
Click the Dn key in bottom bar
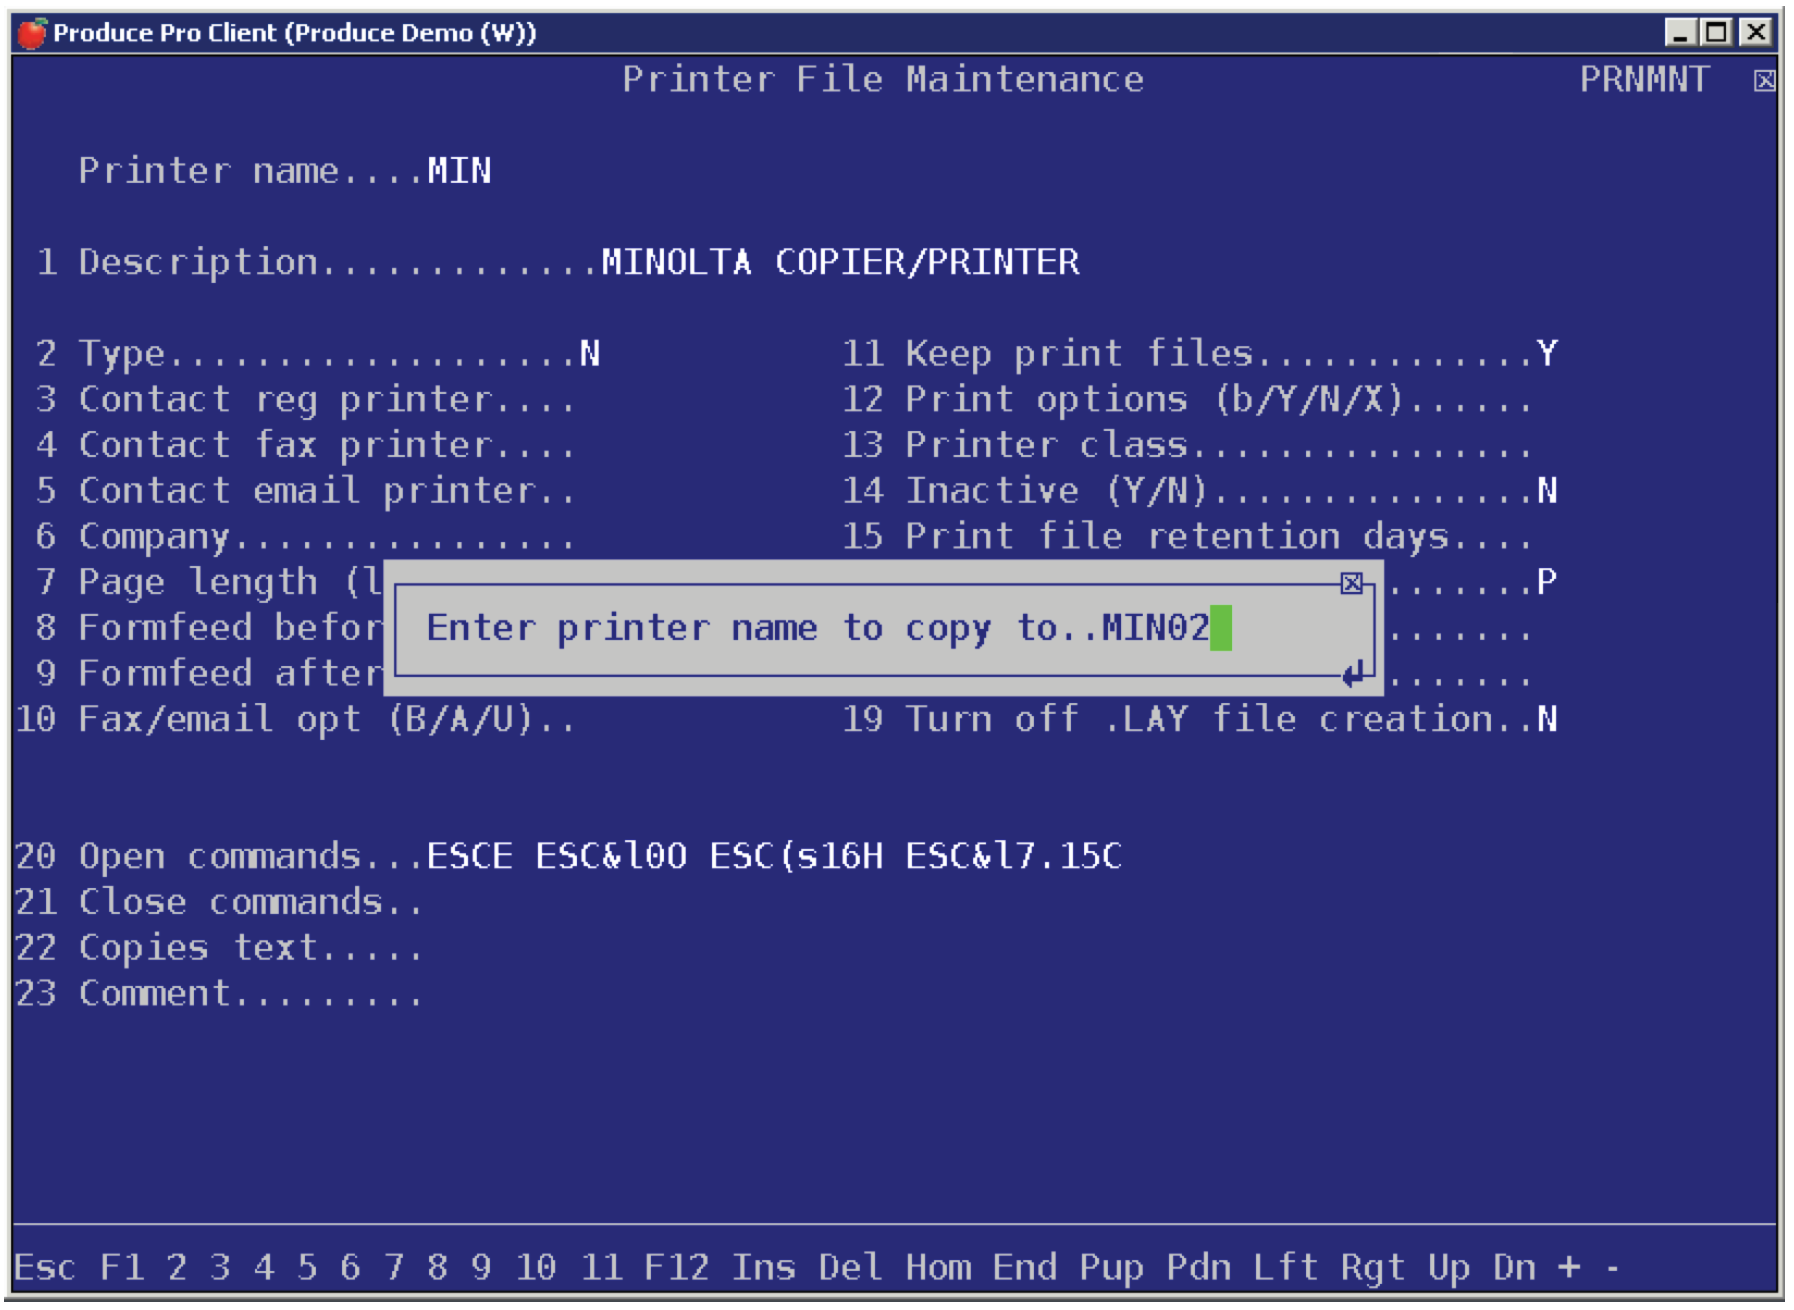[x=1514, y=1267]
